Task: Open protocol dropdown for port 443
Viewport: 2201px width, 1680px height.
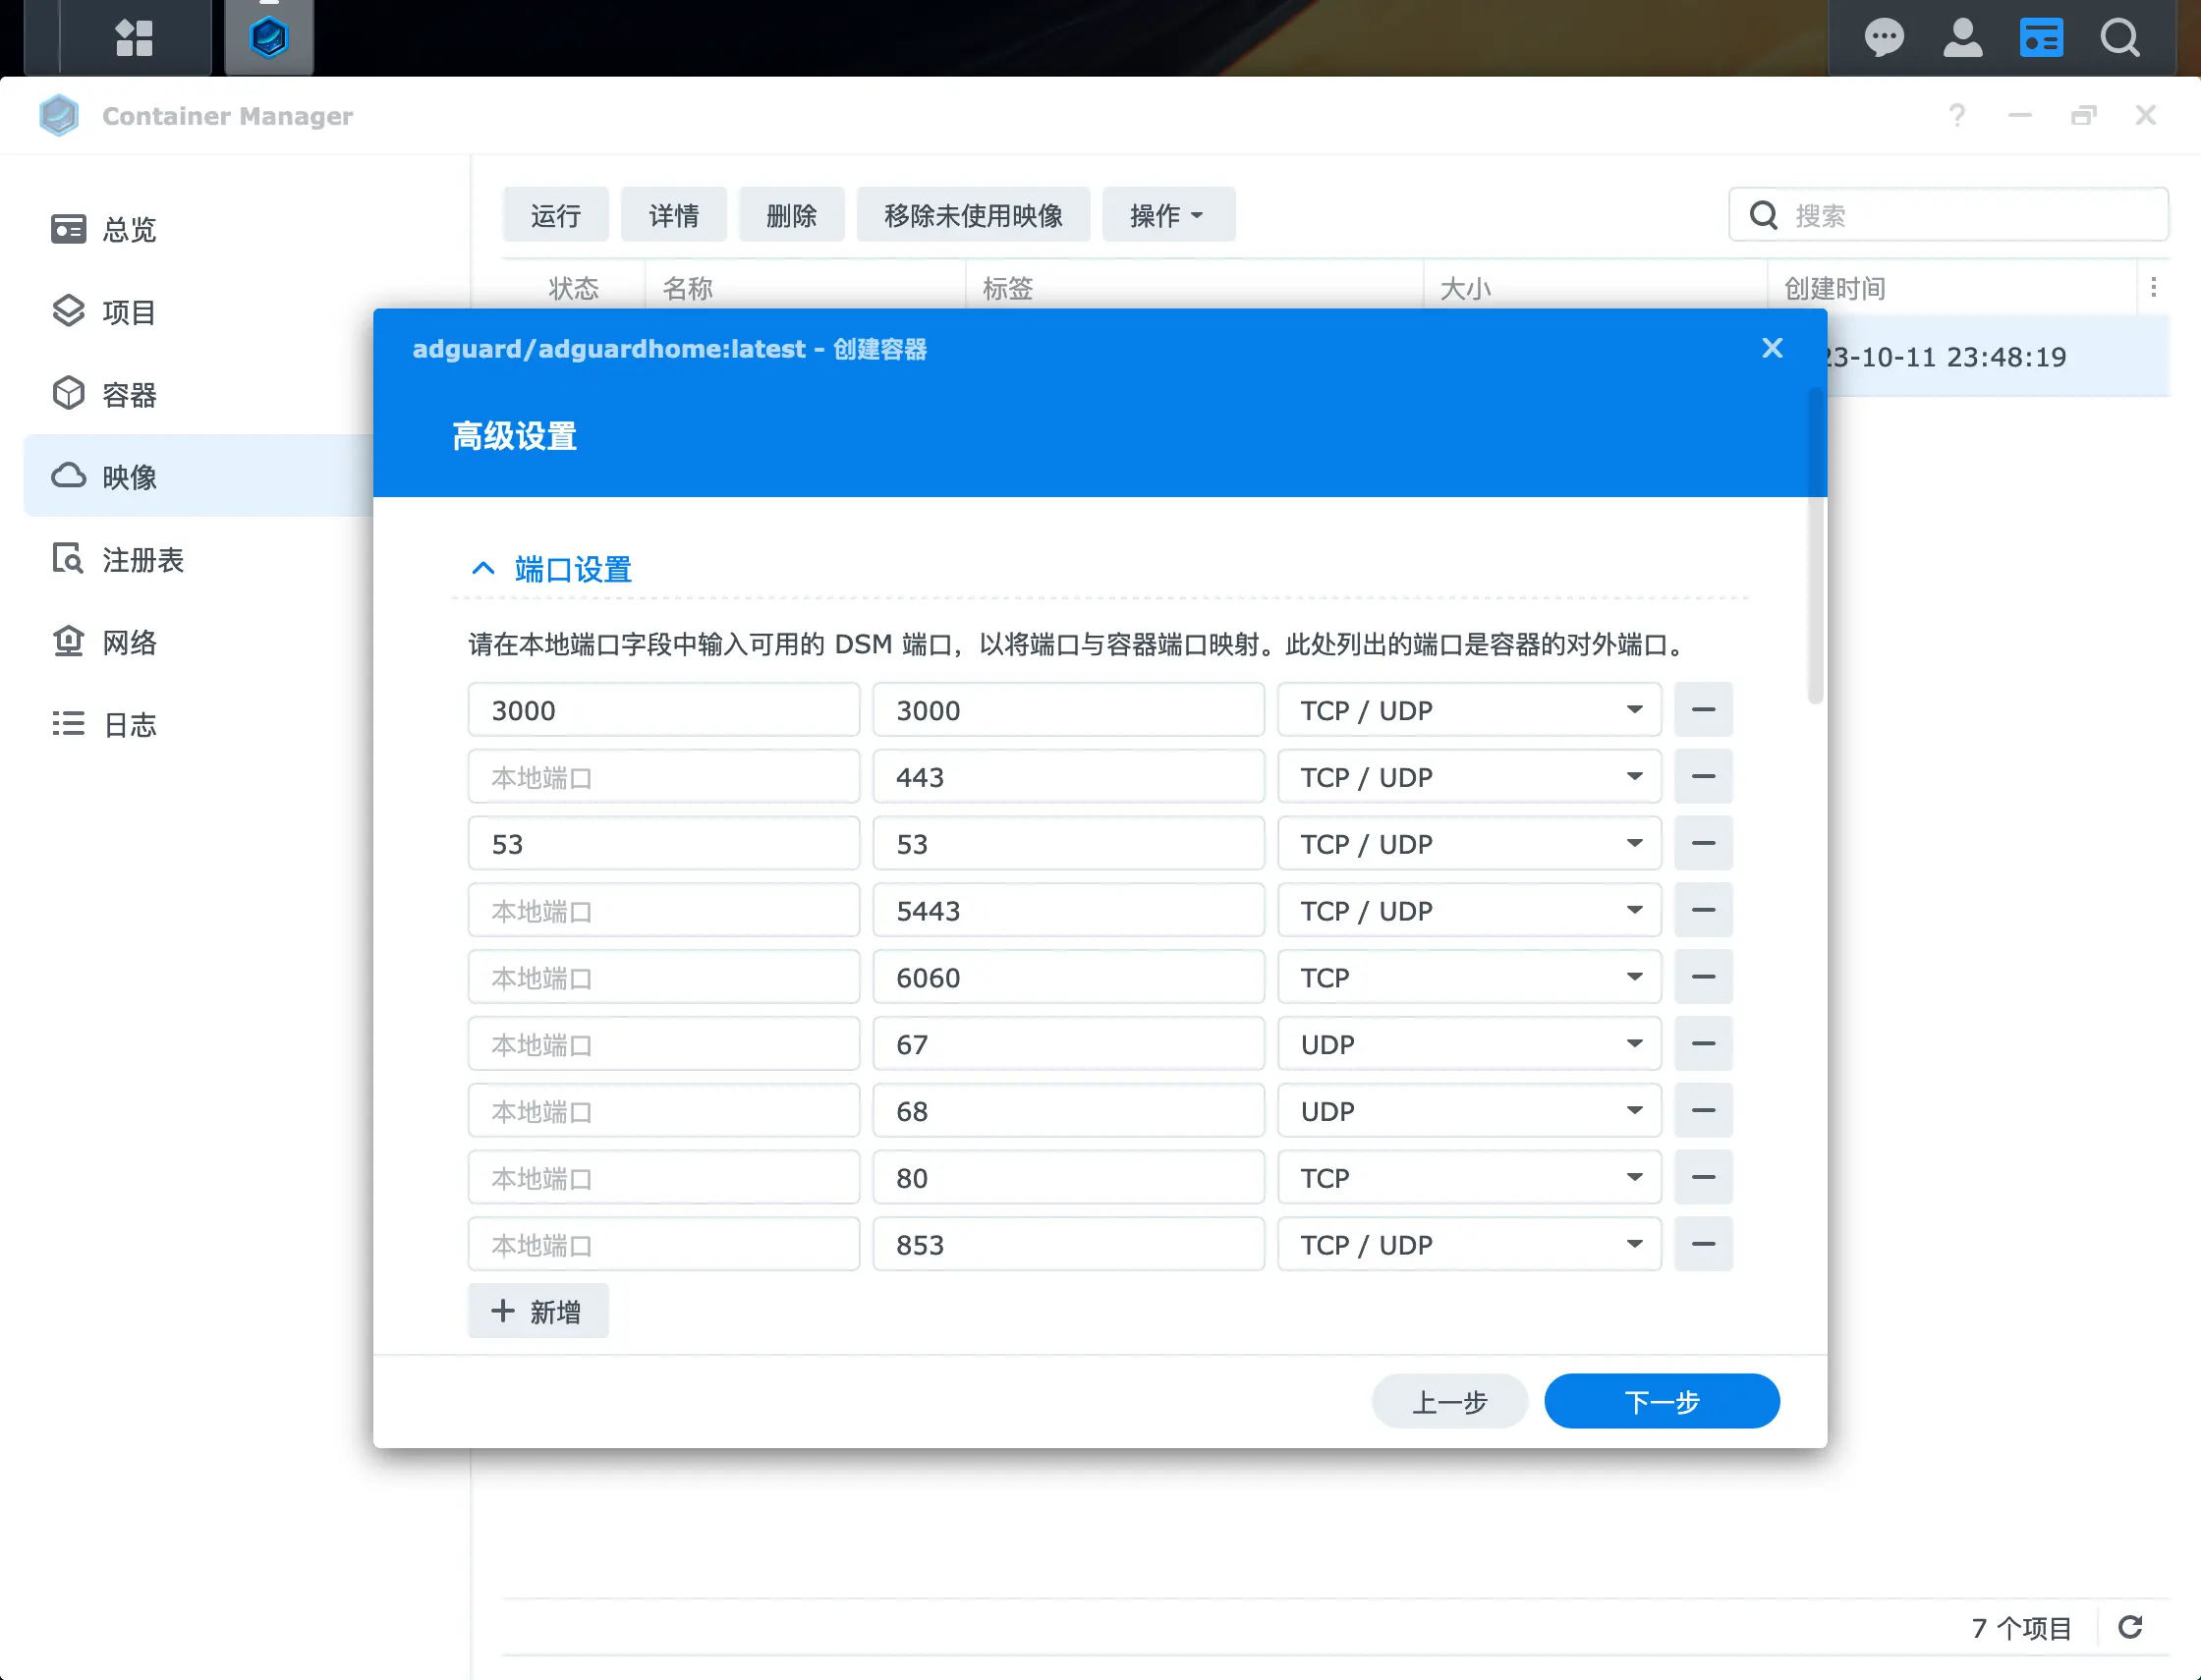Action: click(1469, 777)
